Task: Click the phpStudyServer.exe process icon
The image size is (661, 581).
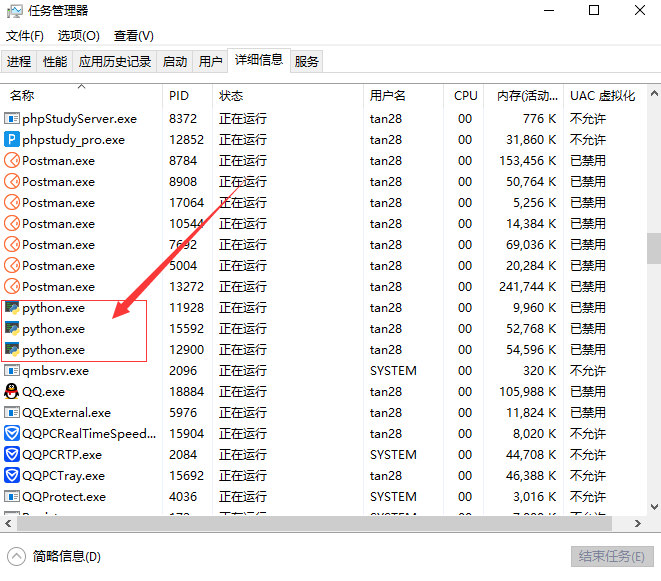Action: pos(12,118)
